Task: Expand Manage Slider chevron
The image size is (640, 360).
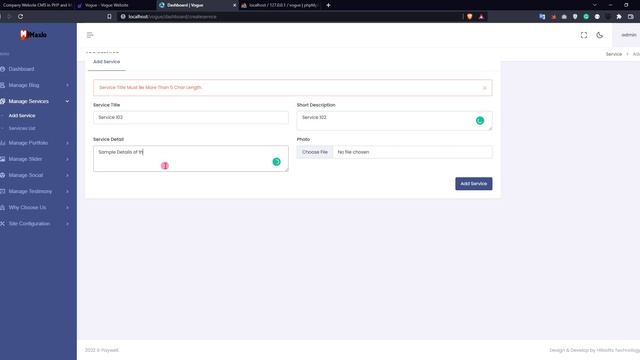Action: 67,159
